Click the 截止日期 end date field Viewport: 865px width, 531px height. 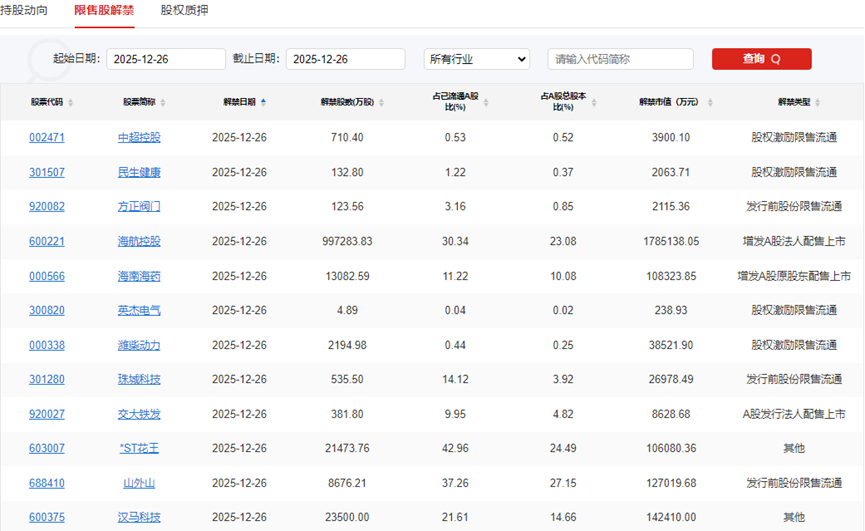coord(345,59)
